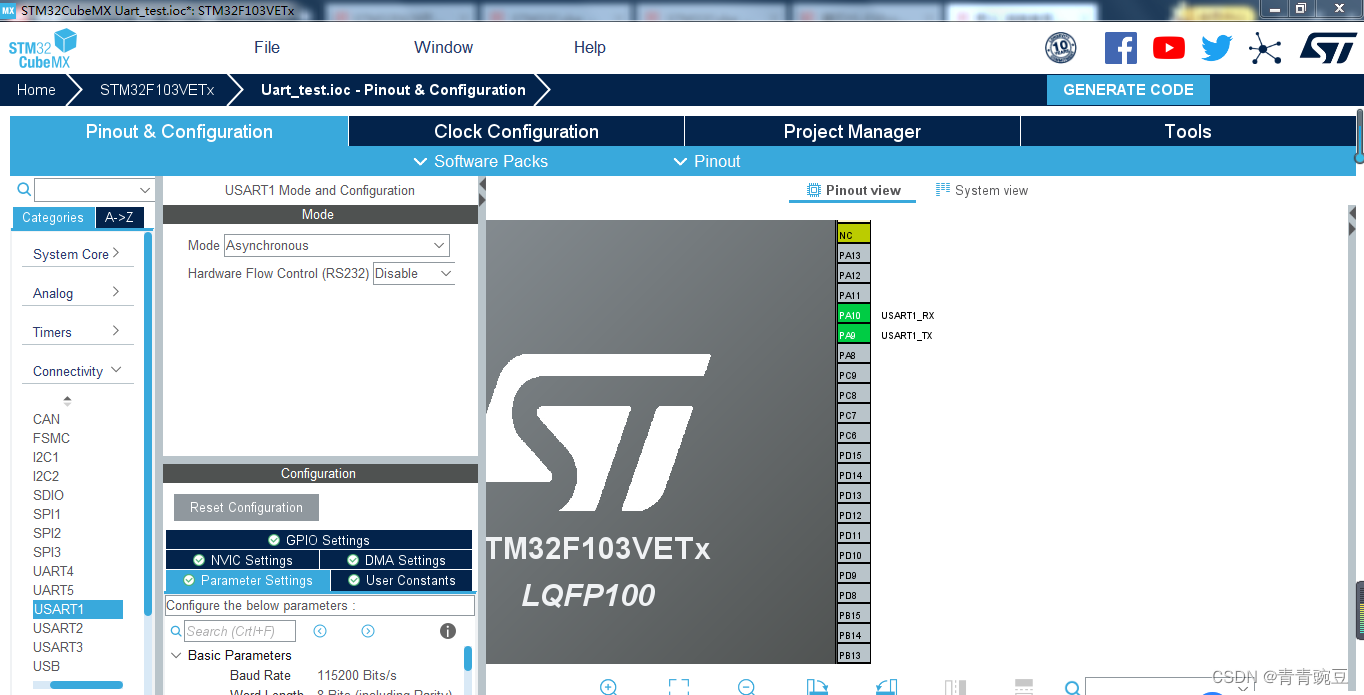Open the NVIC Settings tab
1364x695 pixels.
(243, 560)
